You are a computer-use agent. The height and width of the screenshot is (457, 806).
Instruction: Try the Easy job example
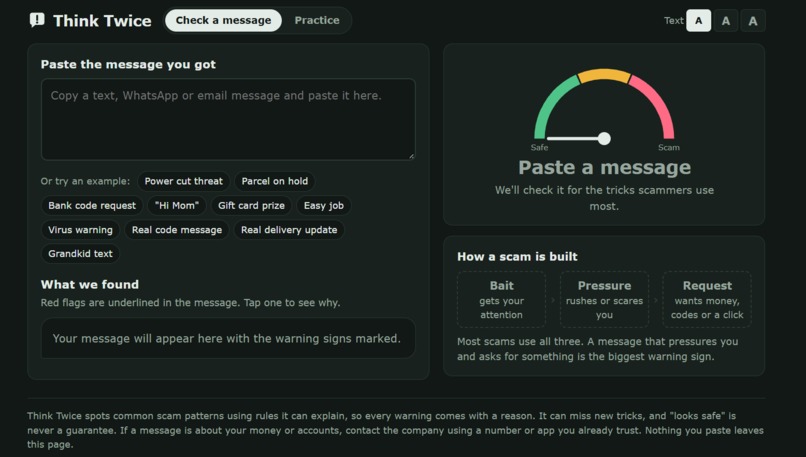click(323, 206)
